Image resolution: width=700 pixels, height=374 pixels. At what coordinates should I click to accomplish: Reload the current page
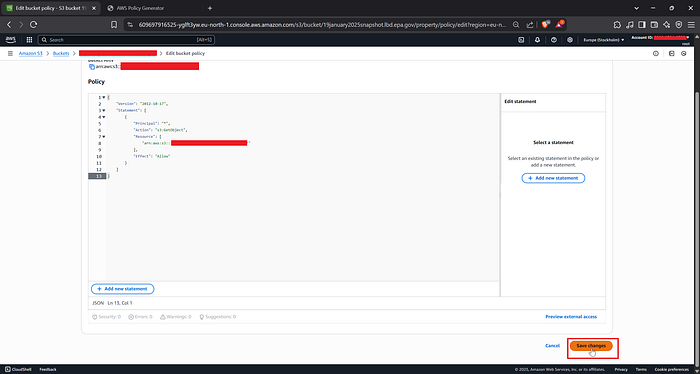click(34, 25)
